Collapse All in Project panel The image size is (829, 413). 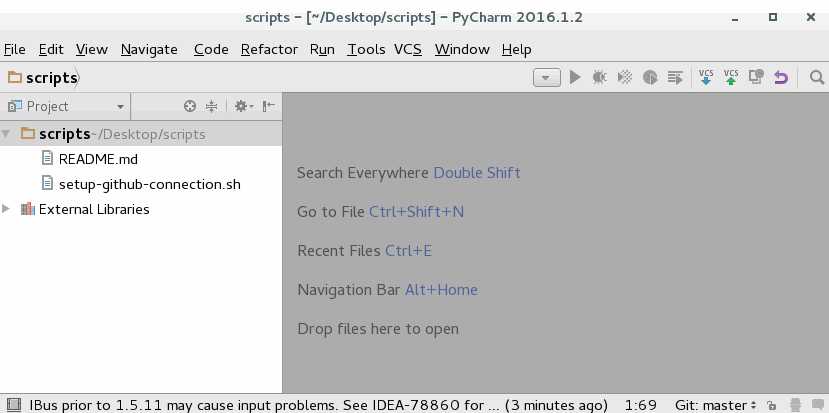click(x=211, y=106)
